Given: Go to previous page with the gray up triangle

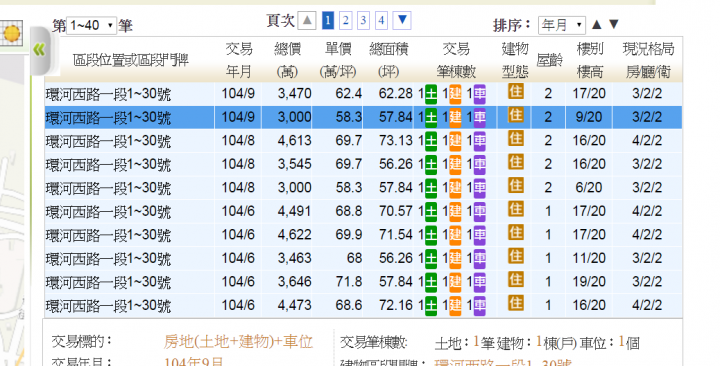Looking at the screenshot, I should pyautogui.click(x=307, y=21).
